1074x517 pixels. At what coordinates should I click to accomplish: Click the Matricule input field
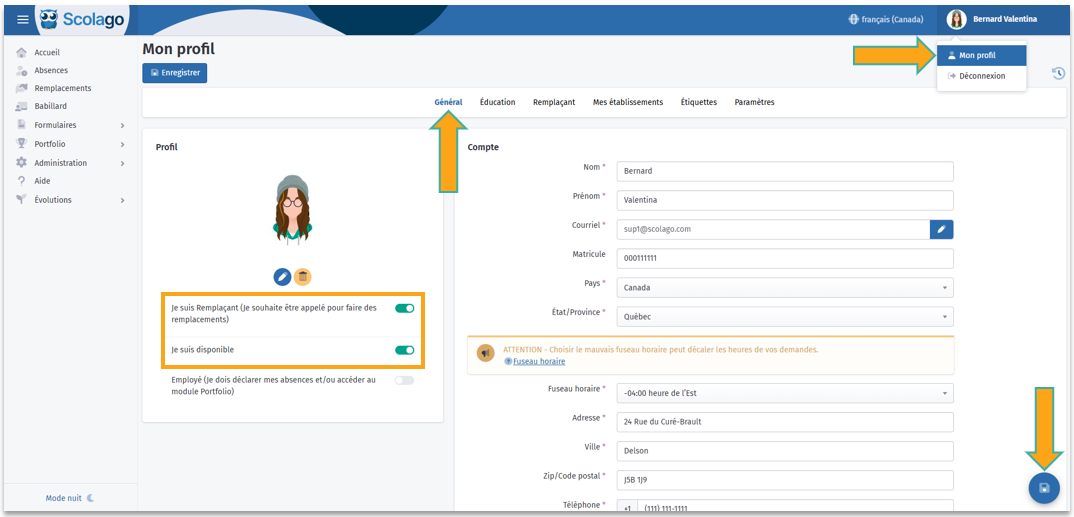(785, 258)
